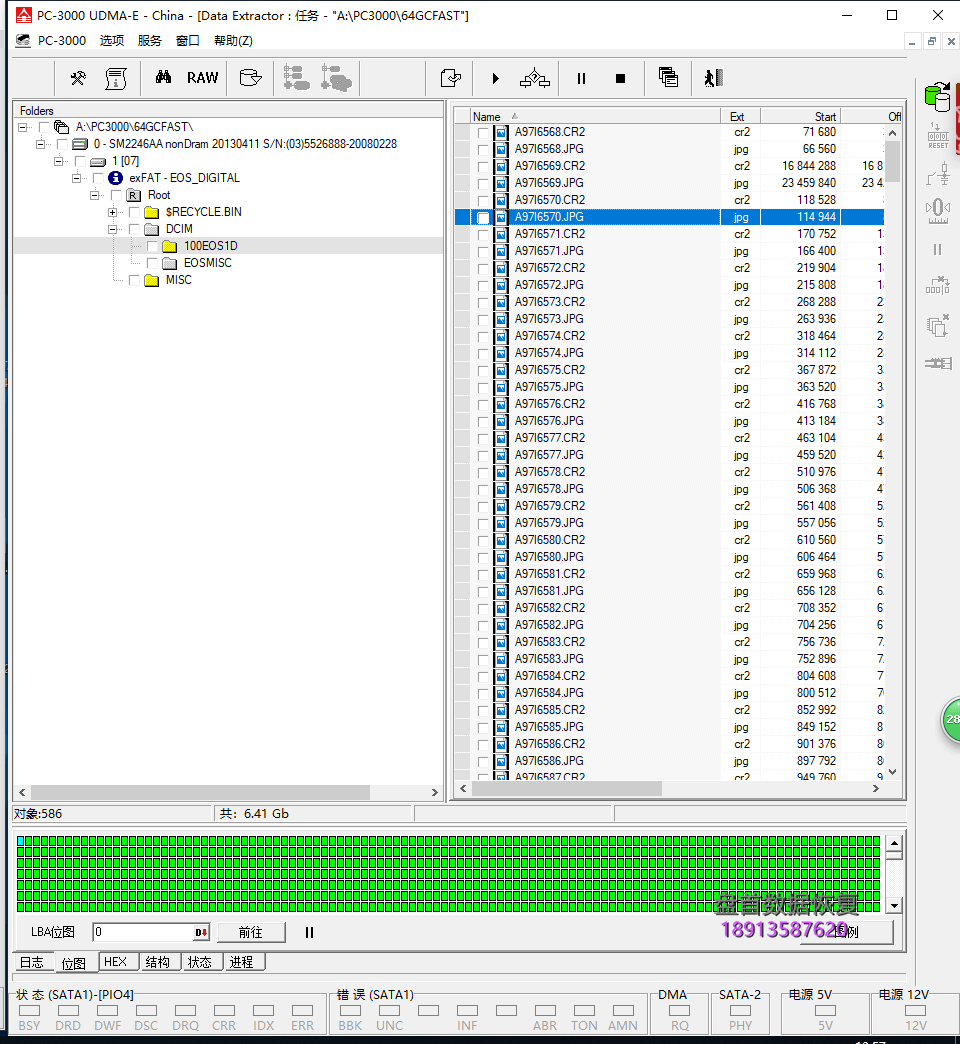Click the file list vertical scrollbar thumb
The height and width of the screenshot is (1044, 960).
tap(893, 162)
